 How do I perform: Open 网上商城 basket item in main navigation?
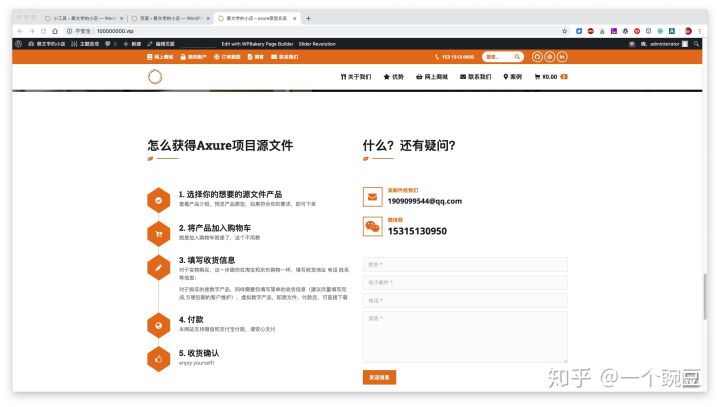coord(432,77)
